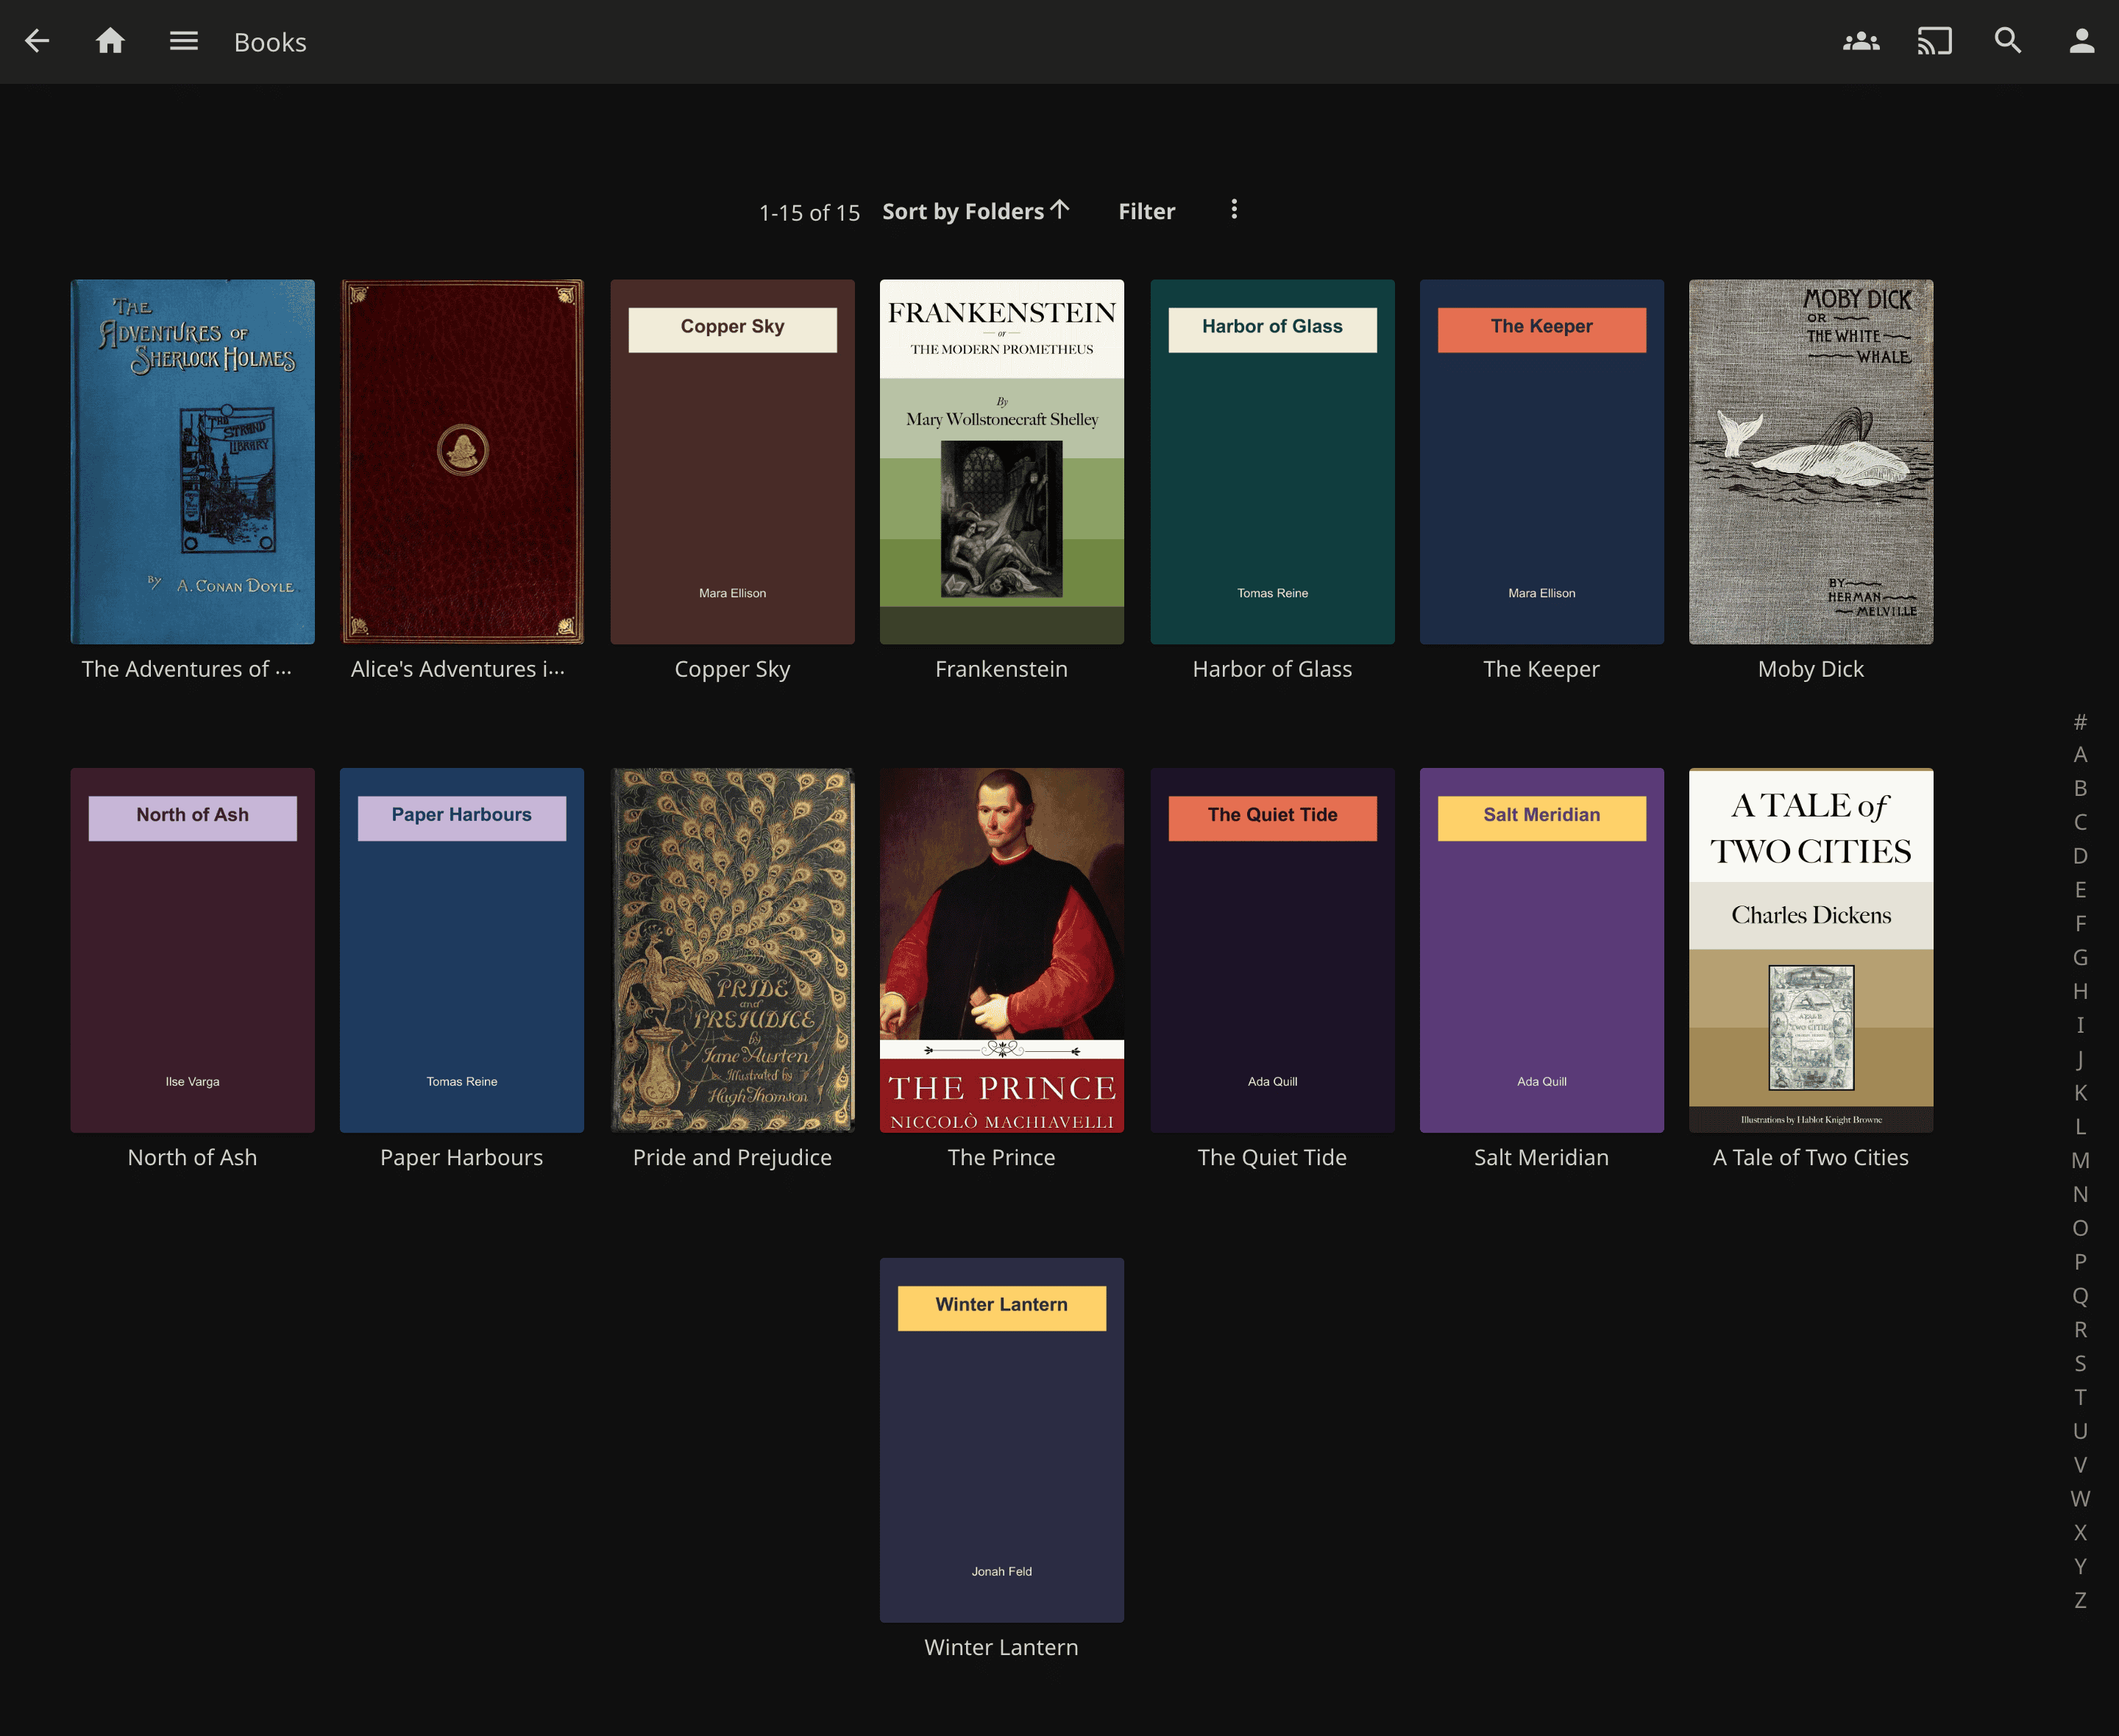Open the three-dot view options menu

pyautogui.click(x=1233, y=209)
